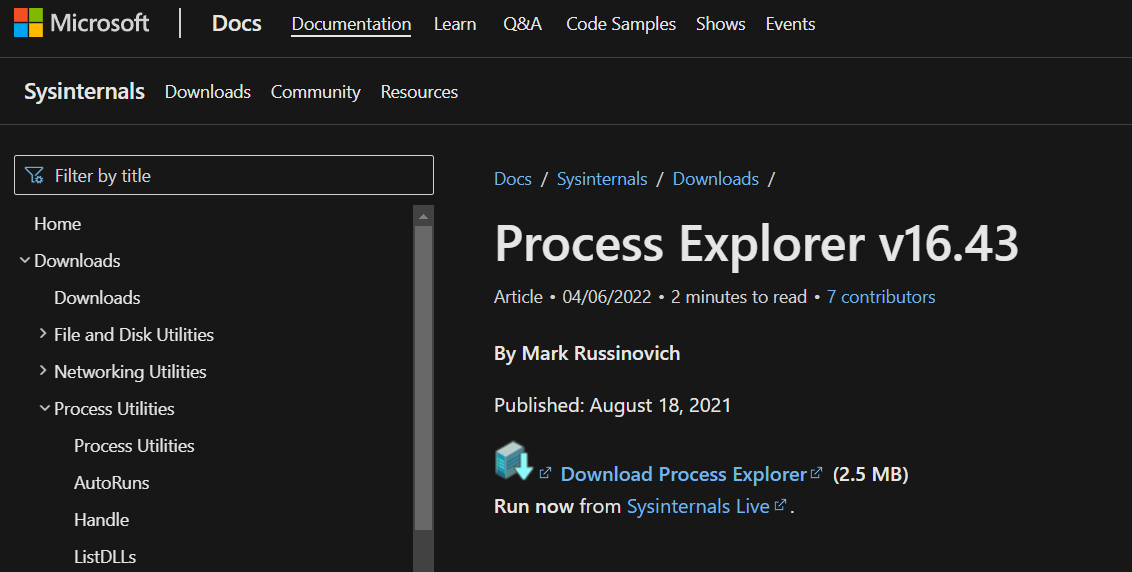The width and height of the screenshot is (1132, 572).
Task: Click the Microsoft logo
Action: pos(82,23)
